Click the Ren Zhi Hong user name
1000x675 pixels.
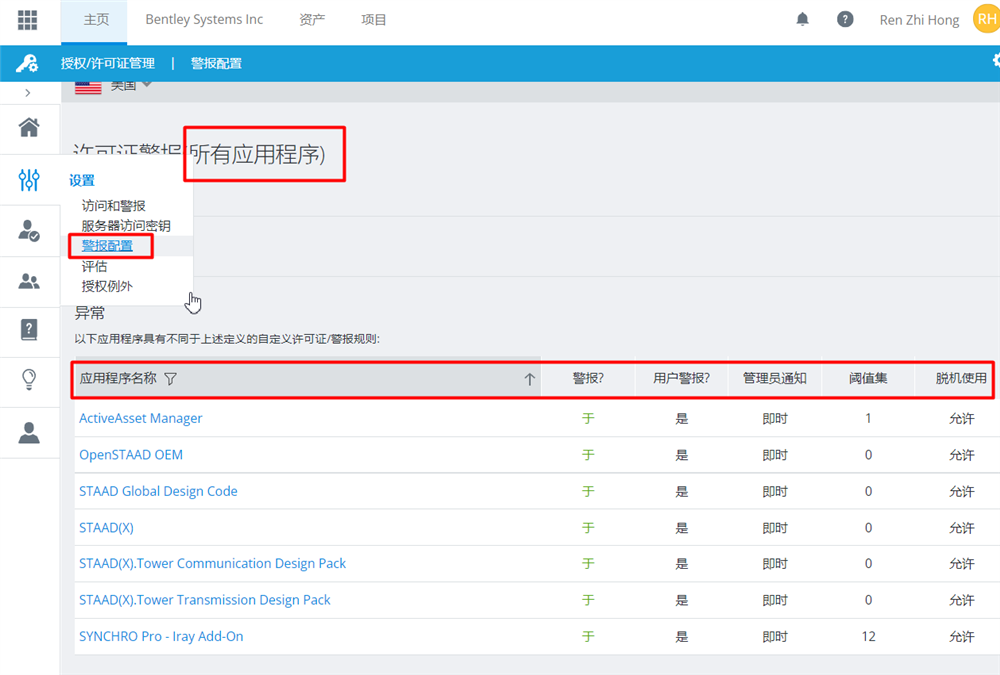(919, 20)
